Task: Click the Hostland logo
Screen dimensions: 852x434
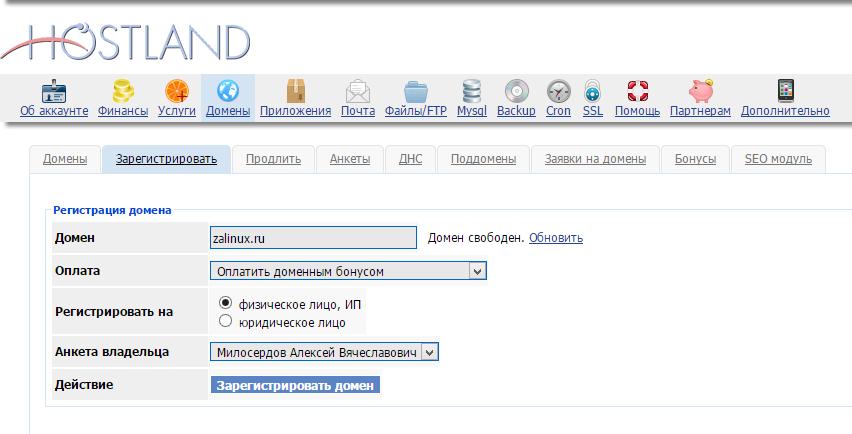Action: tap(126, 42)
